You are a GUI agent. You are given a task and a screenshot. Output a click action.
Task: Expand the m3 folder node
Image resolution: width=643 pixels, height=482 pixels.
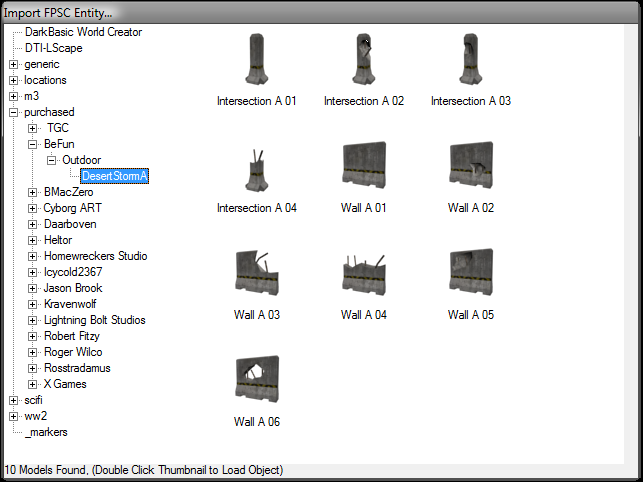pos(14,96)
